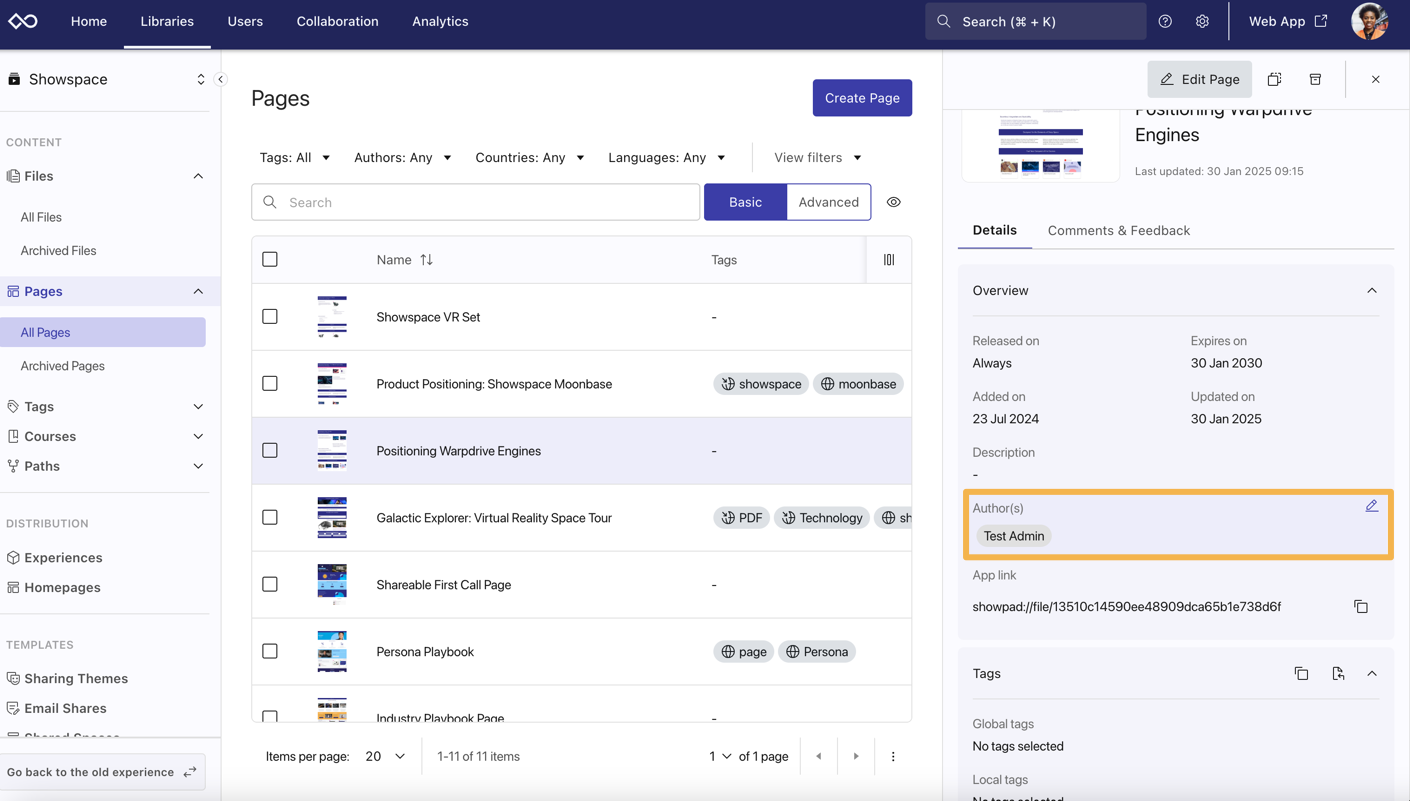
Task: Click the pages Search input field
Action: [476, 202]
